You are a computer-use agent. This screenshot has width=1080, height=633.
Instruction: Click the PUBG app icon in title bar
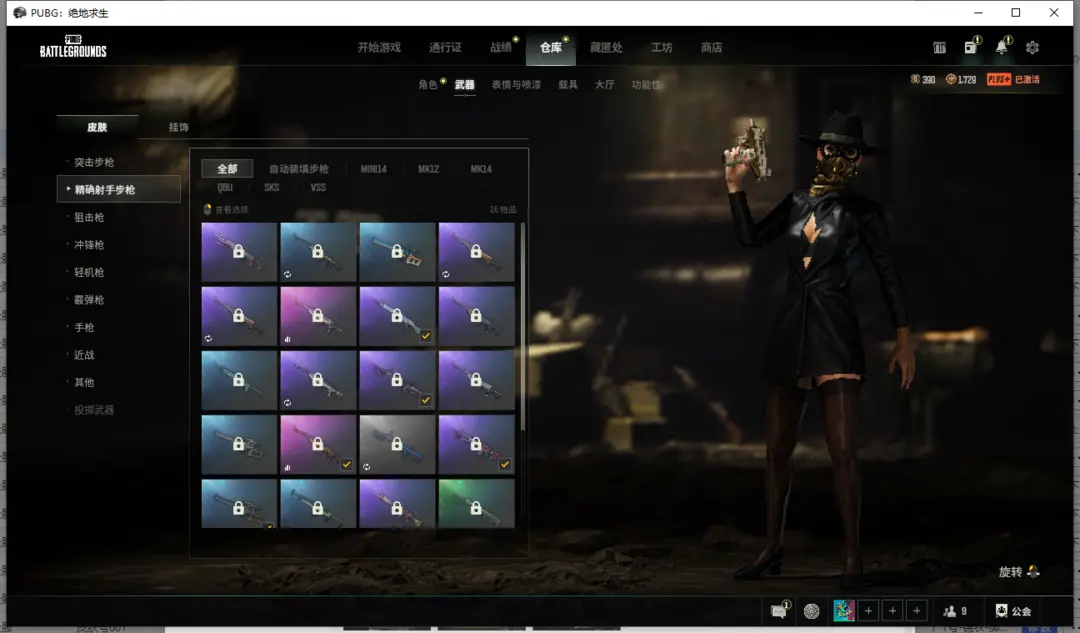coord(19,12)
